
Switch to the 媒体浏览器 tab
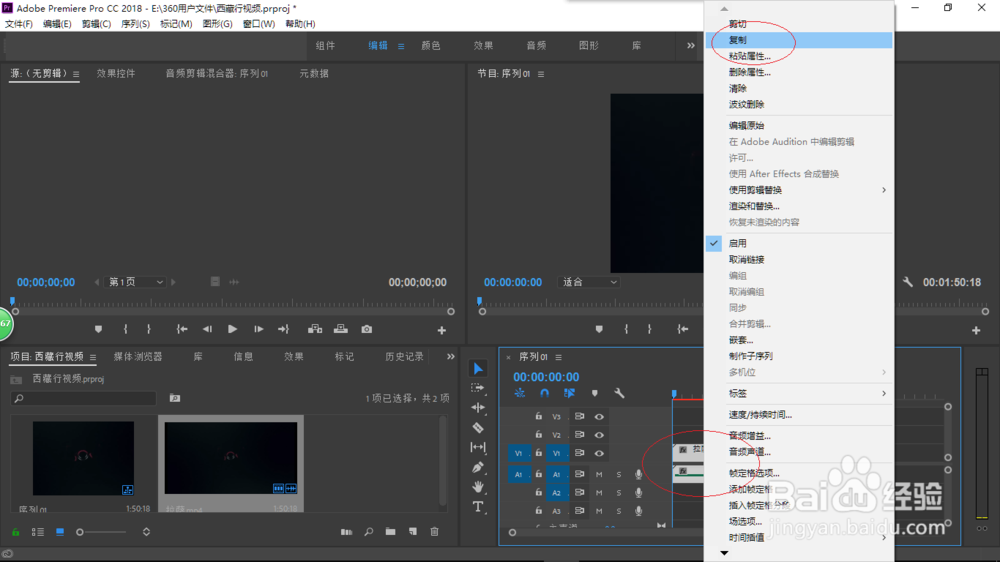[138, 357]
